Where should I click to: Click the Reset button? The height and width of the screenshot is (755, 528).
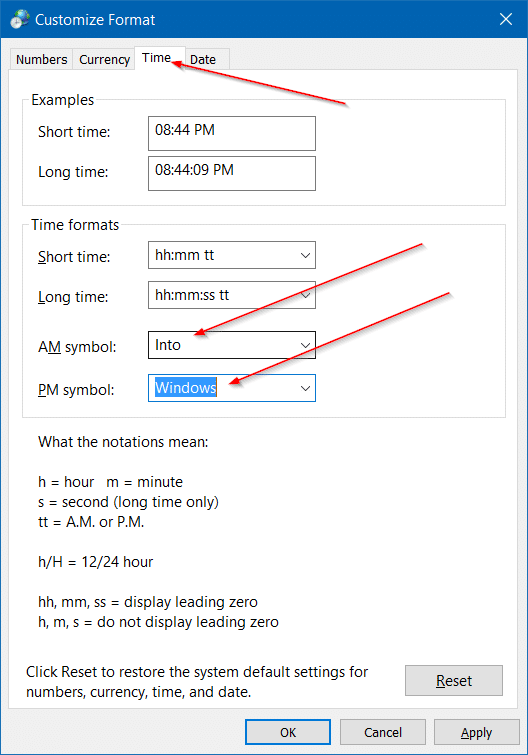coord(454,680)
